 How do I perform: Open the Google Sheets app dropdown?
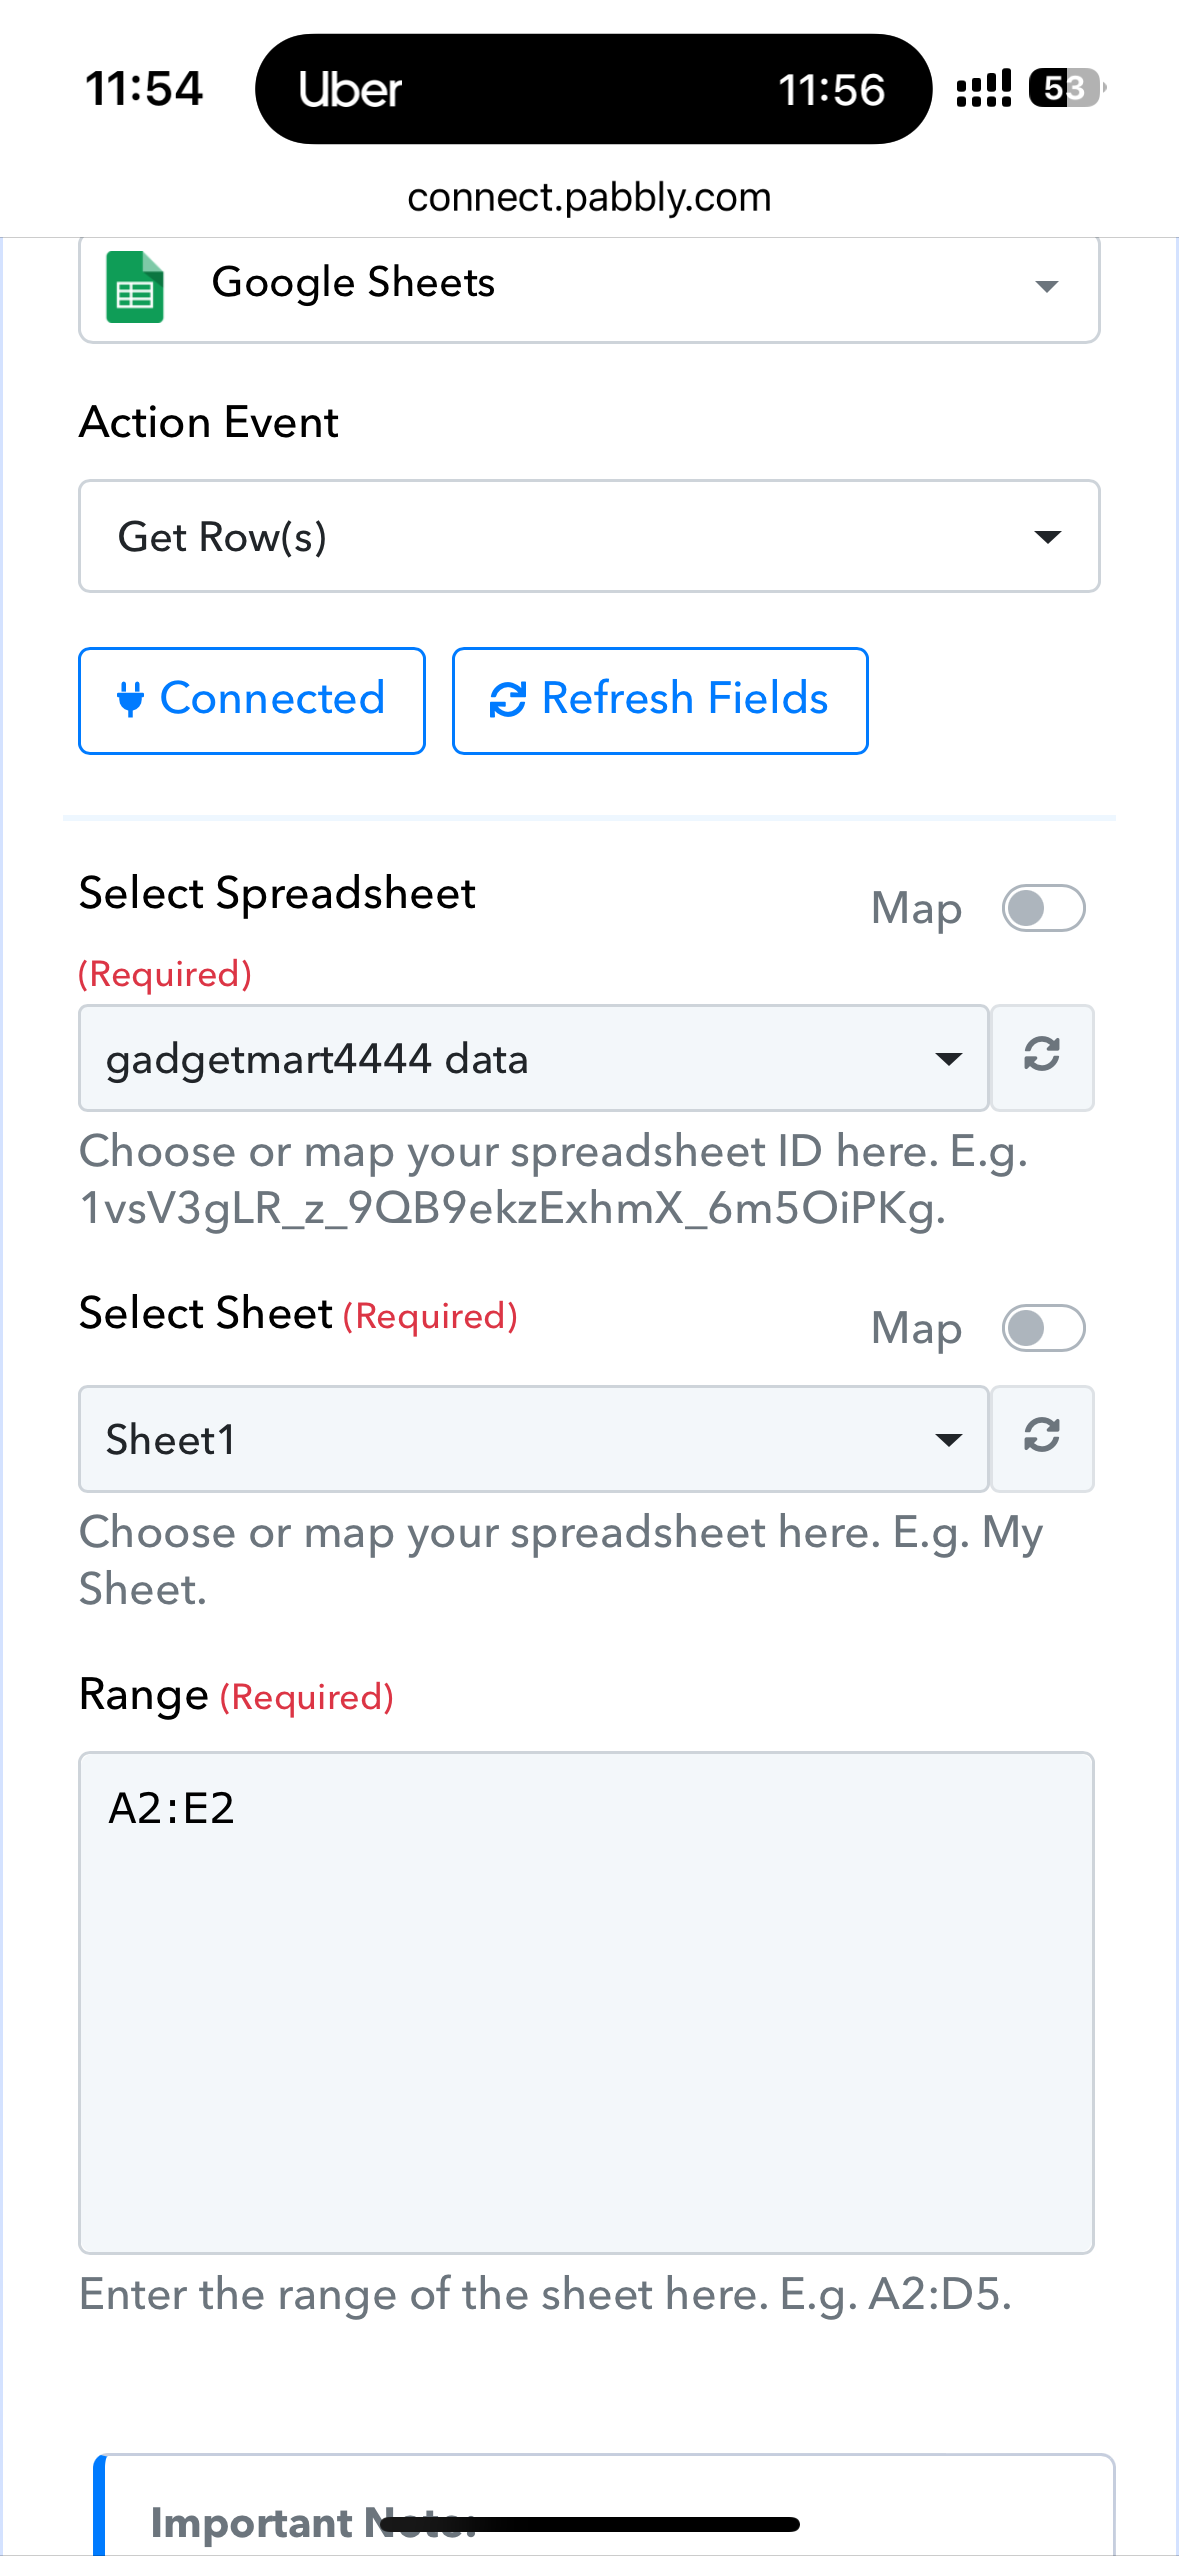pos(589,288)
